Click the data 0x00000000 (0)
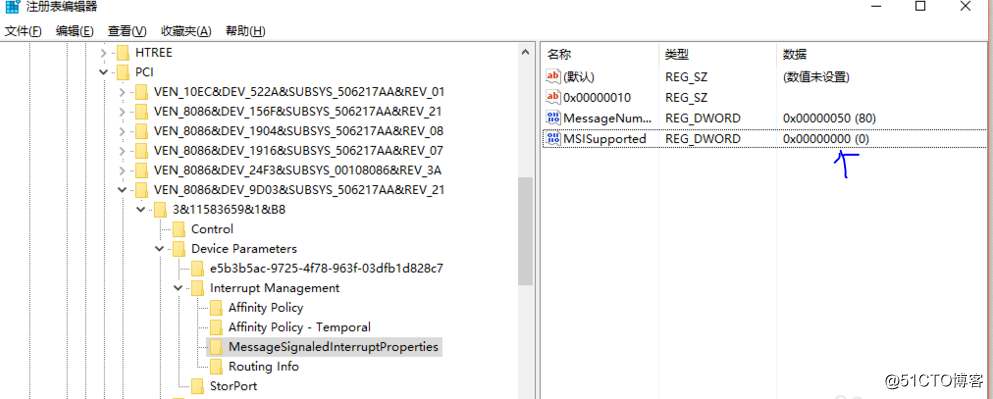Viewport: 993px width, 399px height. tap(826, 138)
